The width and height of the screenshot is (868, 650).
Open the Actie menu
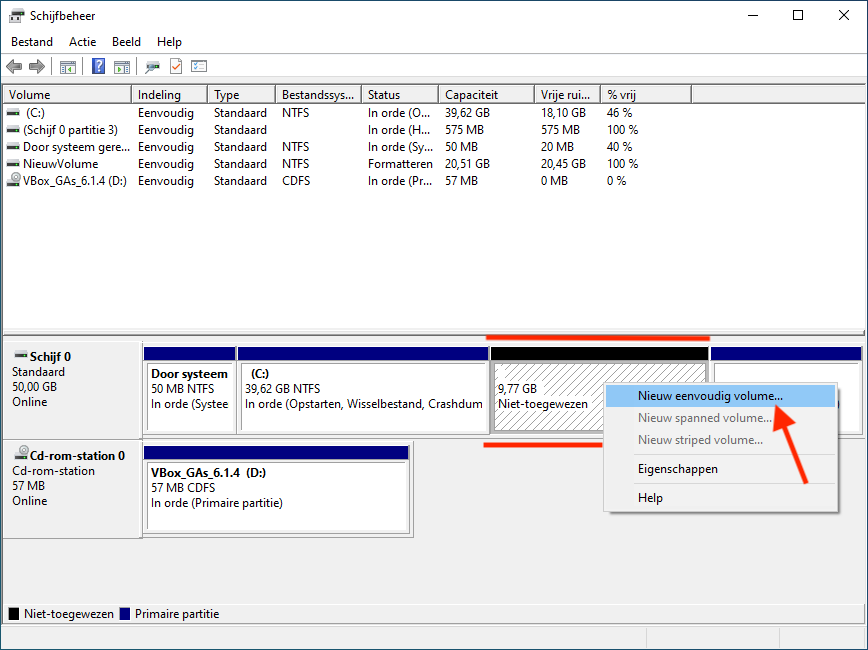tap(83, 42)
